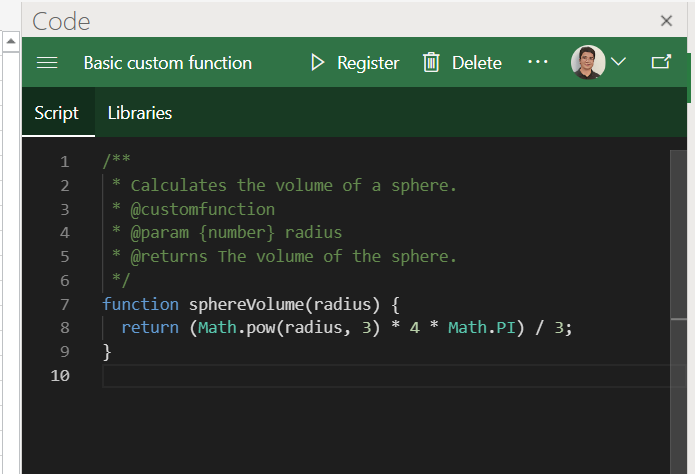Pop out the code editor window
695x474 pixels.
(661, 62)
